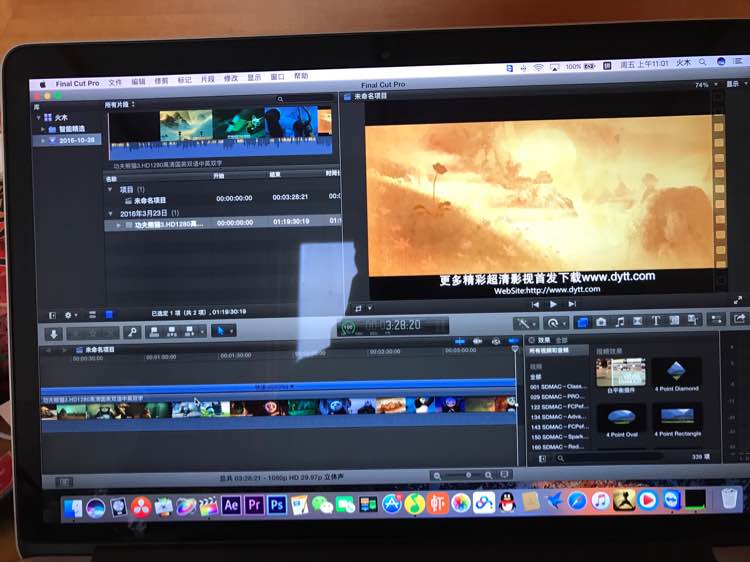
Task: Expand the 2016-10-28 event
Action: [43, 141]
